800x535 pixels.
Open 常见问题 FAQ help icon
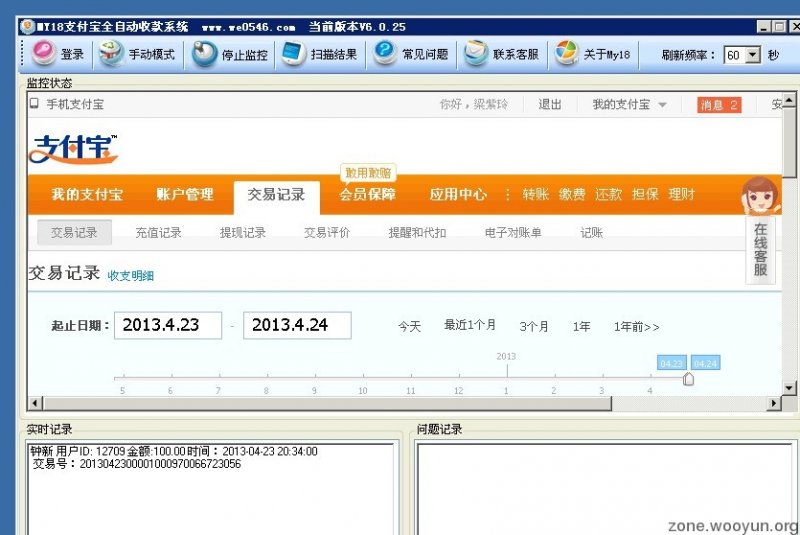(x=385, y=54)
